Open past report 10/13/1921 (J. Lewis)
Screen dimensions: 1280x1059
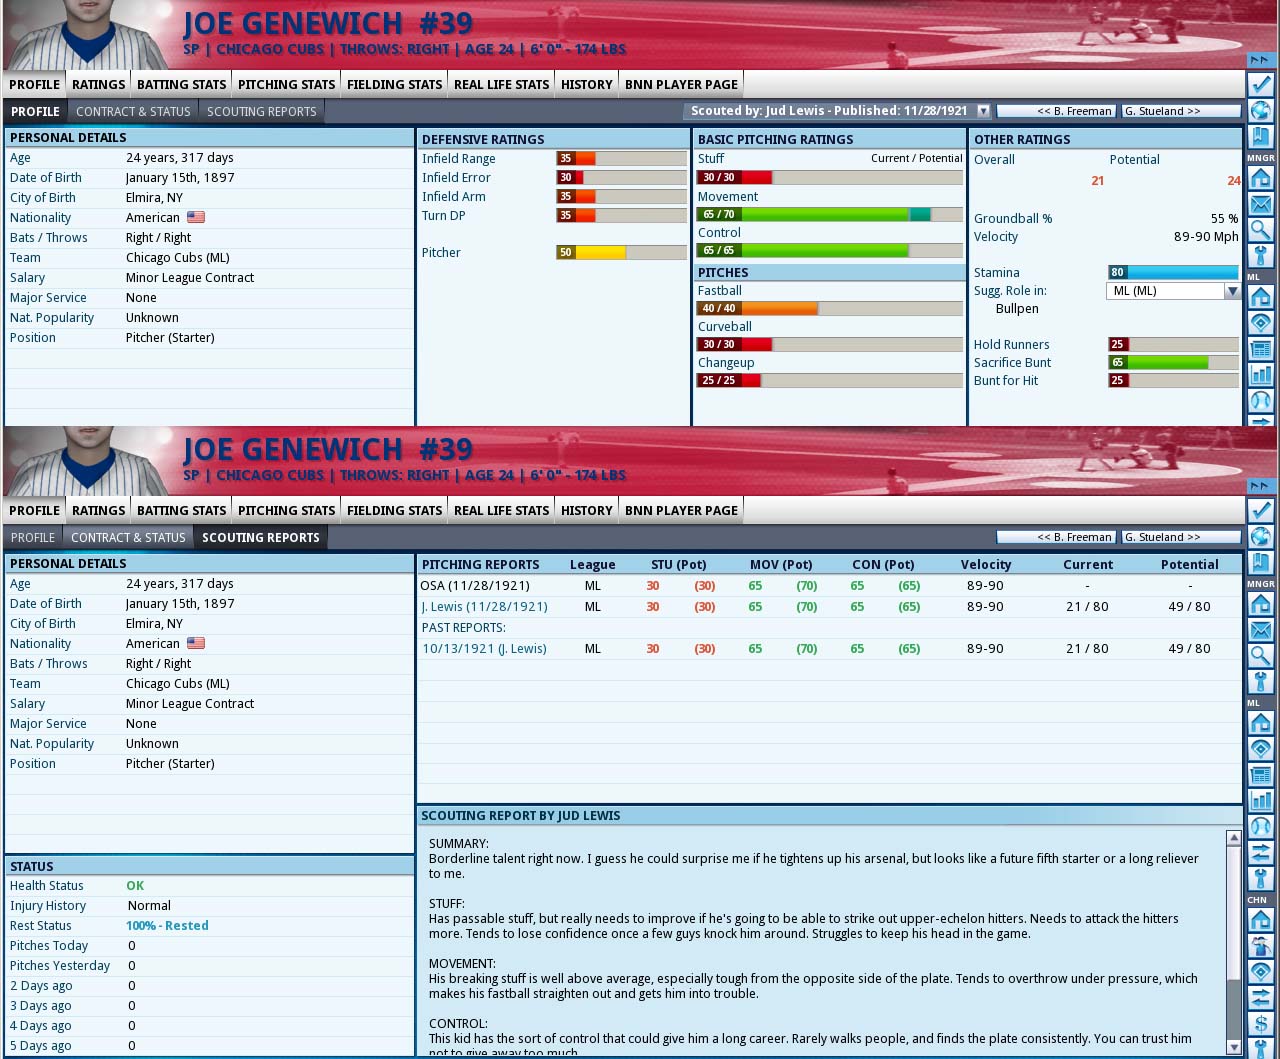coord(484,648)
